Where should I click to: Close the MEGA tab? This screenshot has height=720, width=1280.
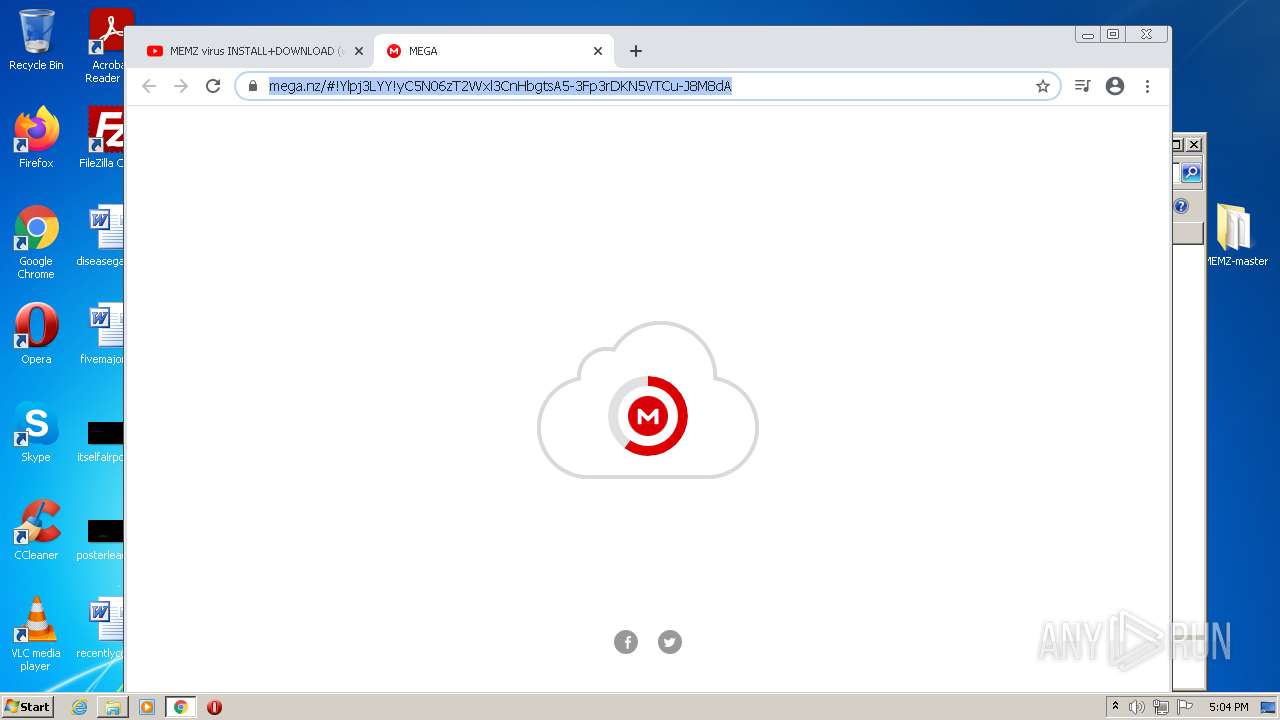598,51
